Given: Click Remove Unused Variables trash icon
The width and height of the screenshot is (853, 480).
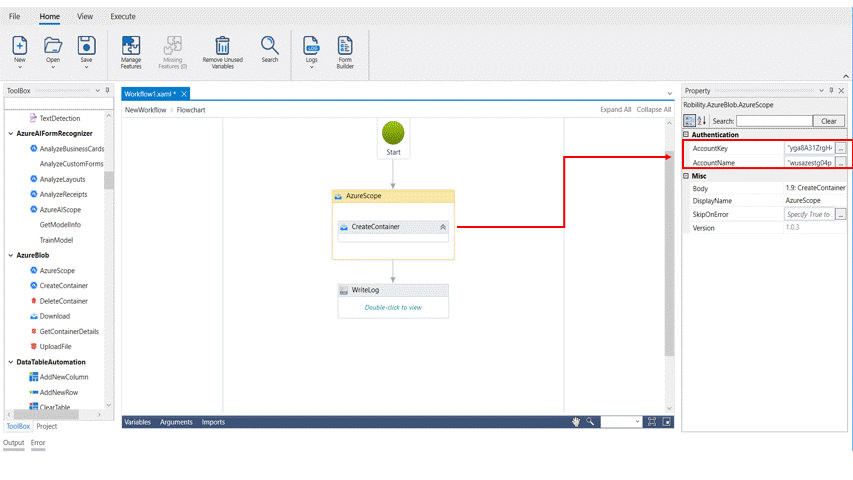Looking at the screenshot, I should (222, 45).
